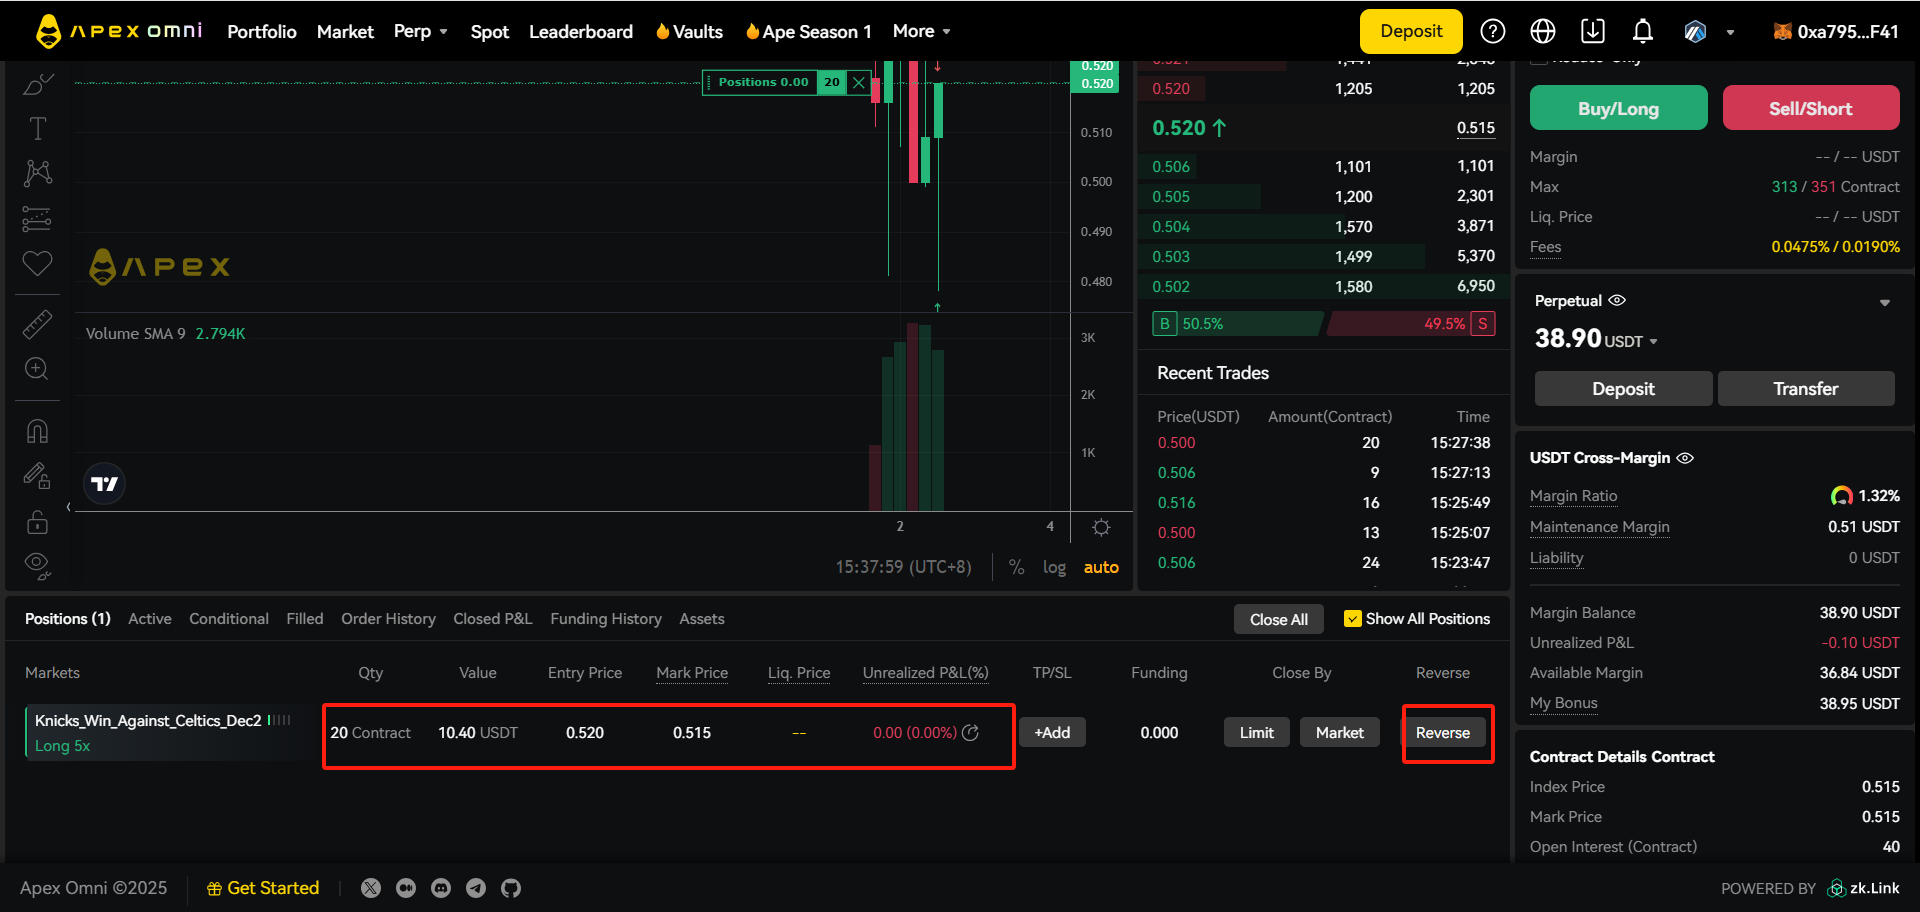Select the ruler measure tool
The height and width of the screenshot is (912, 1920).
click(x=37, y=324)
